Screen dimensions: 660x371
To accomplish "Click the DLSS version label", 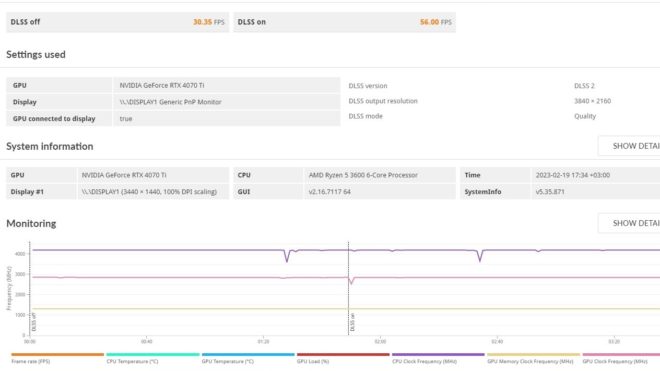I will click(x=368, y=85).
